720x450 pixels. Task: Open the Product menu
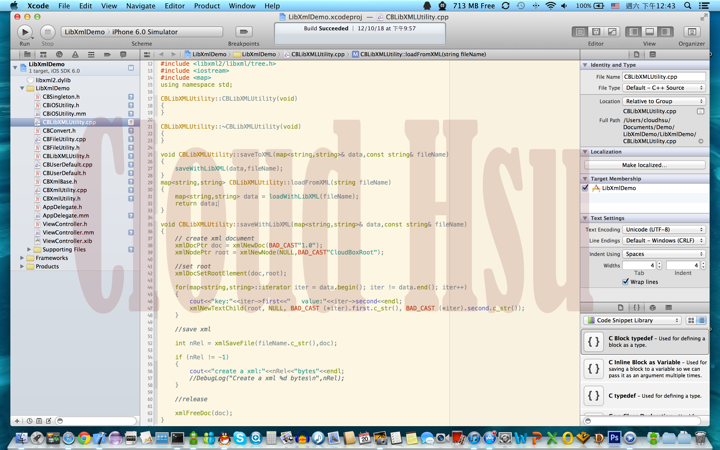click(207, 6)
